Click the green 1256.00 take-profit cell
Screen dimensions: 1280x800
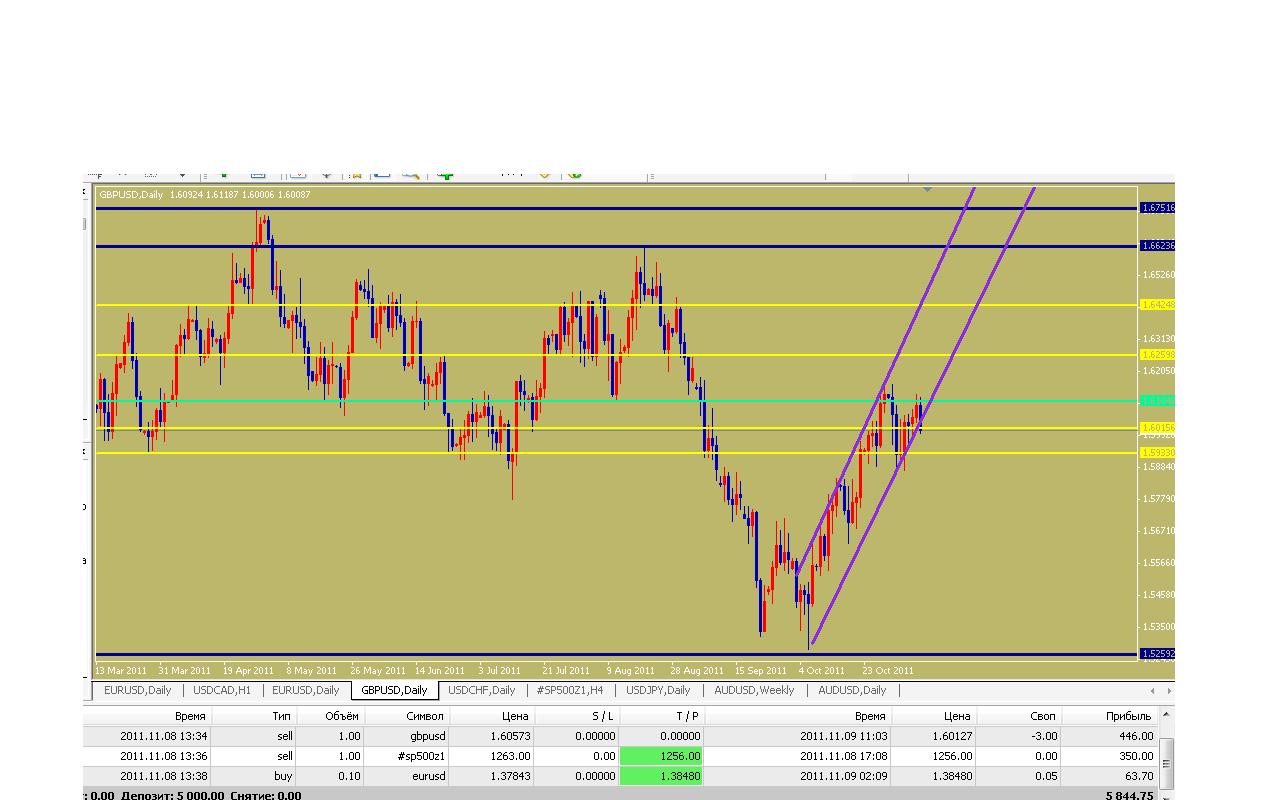662,756
